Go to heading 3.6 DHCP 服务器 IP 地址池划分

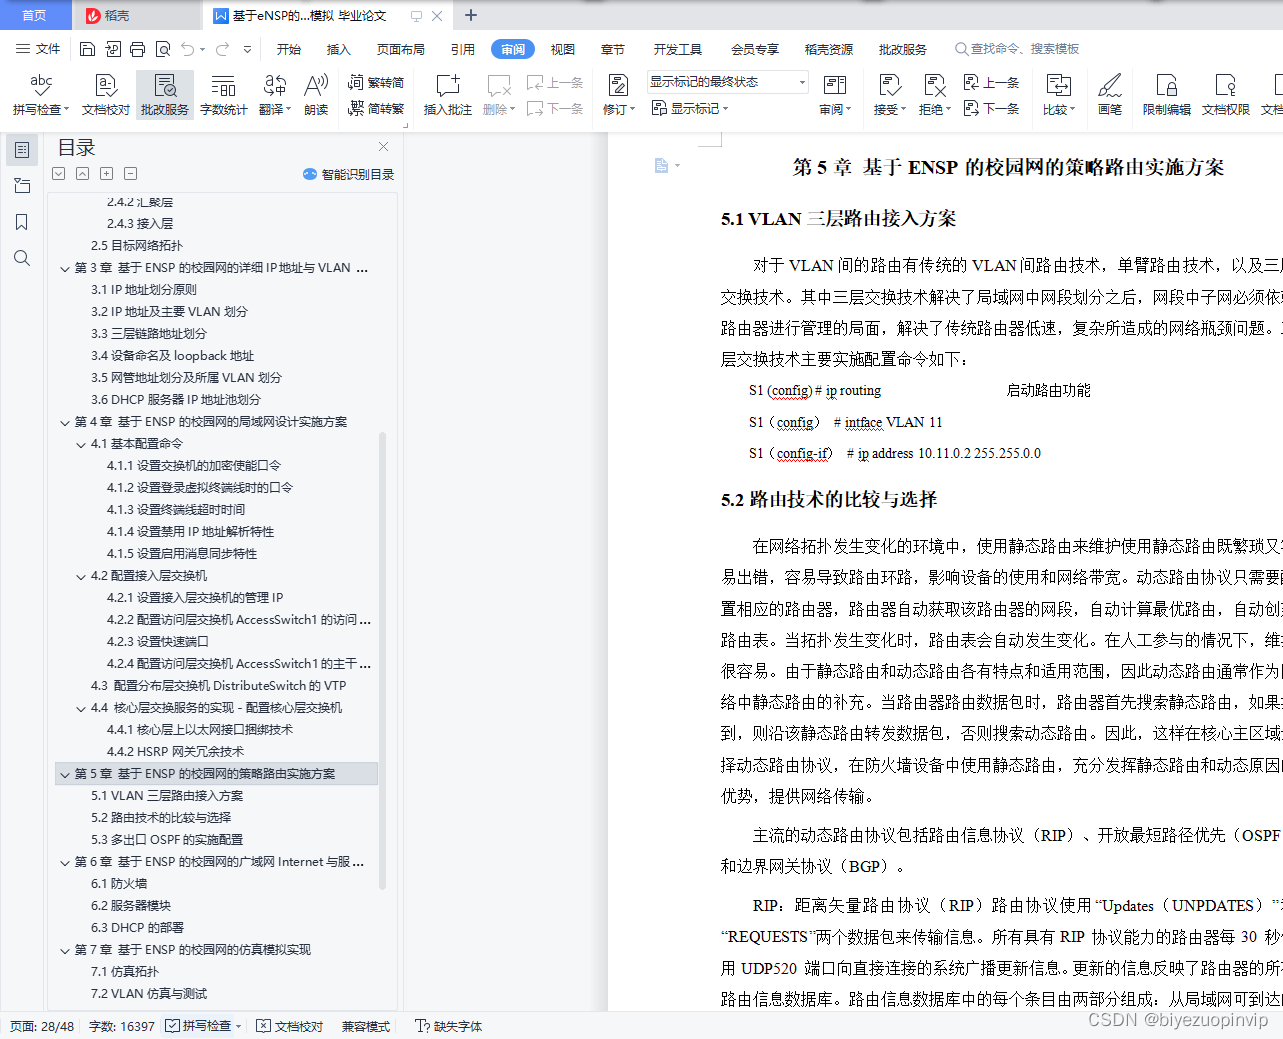point(176,400)
